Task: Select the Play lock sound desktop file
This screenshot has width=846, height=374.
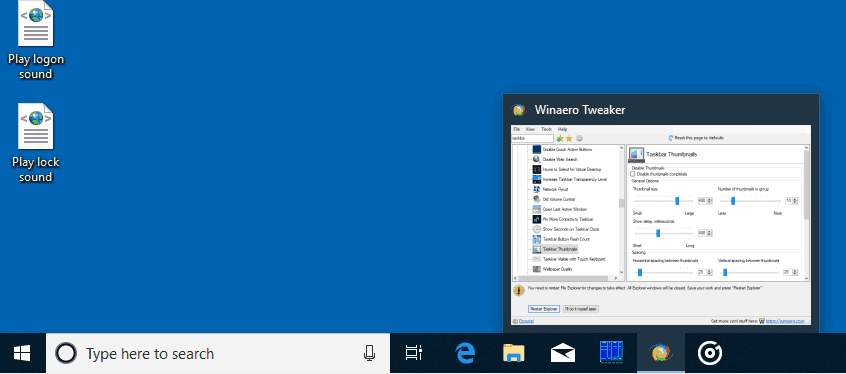Action: coord(36,144)
